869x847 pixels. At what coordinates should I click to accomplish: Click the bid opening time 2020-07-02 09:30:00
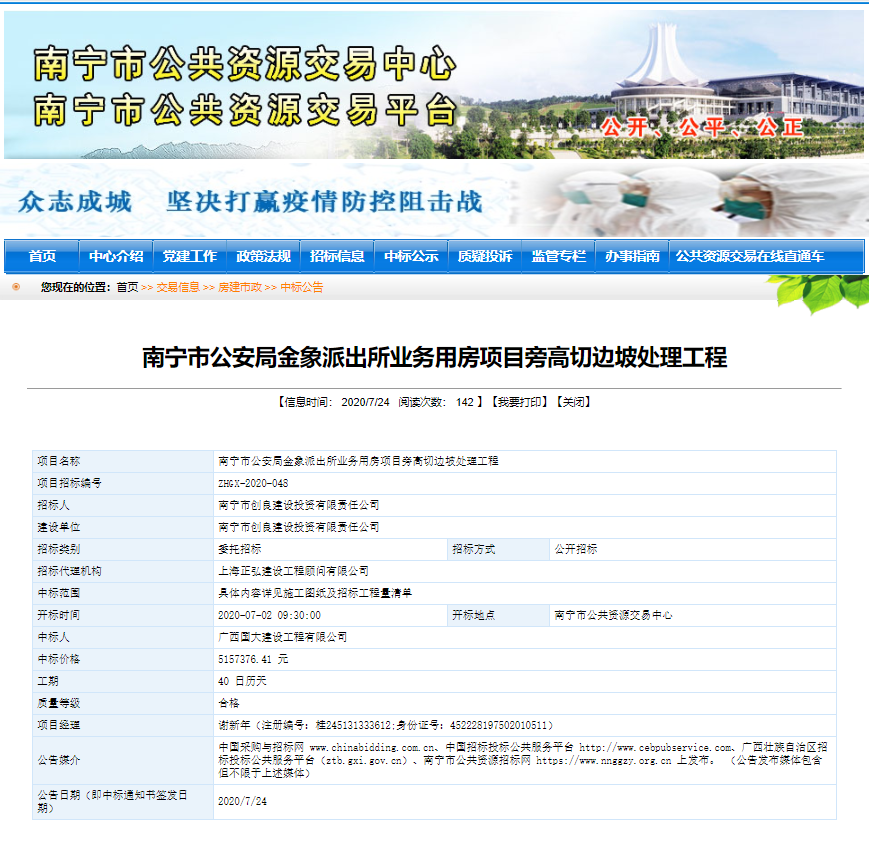click(x=269, y=615)
